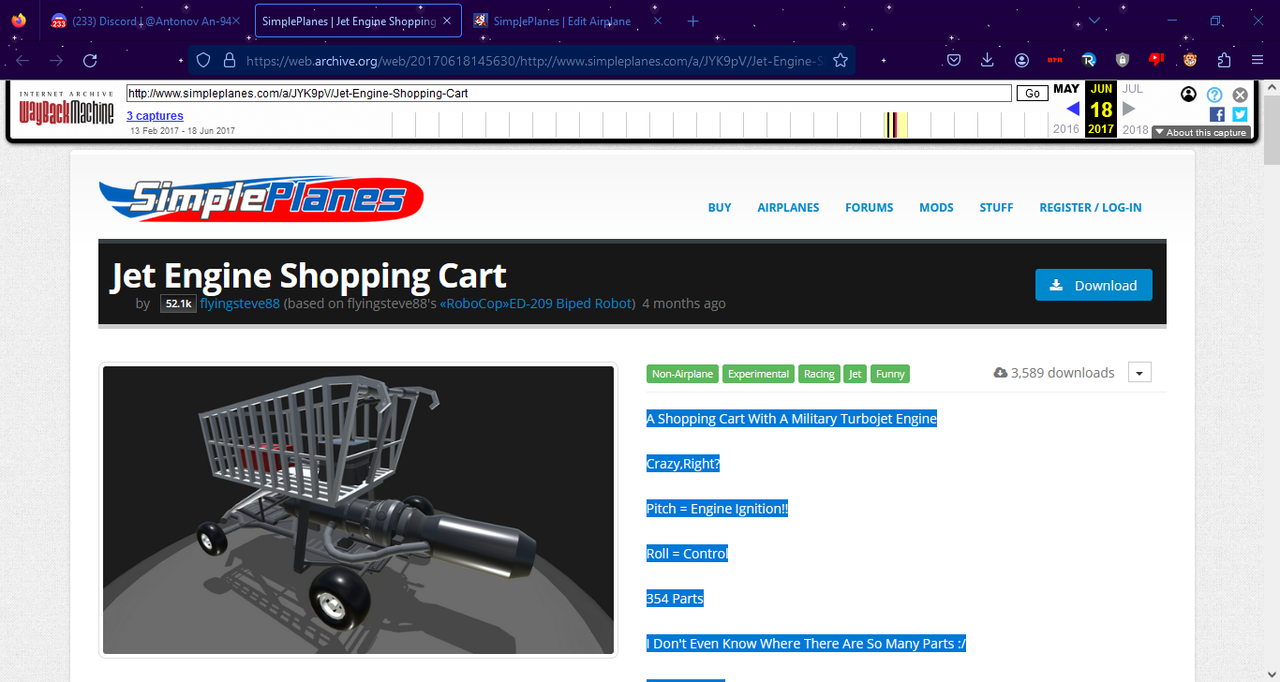Click the Wayback user account icon

point(1188,94)
